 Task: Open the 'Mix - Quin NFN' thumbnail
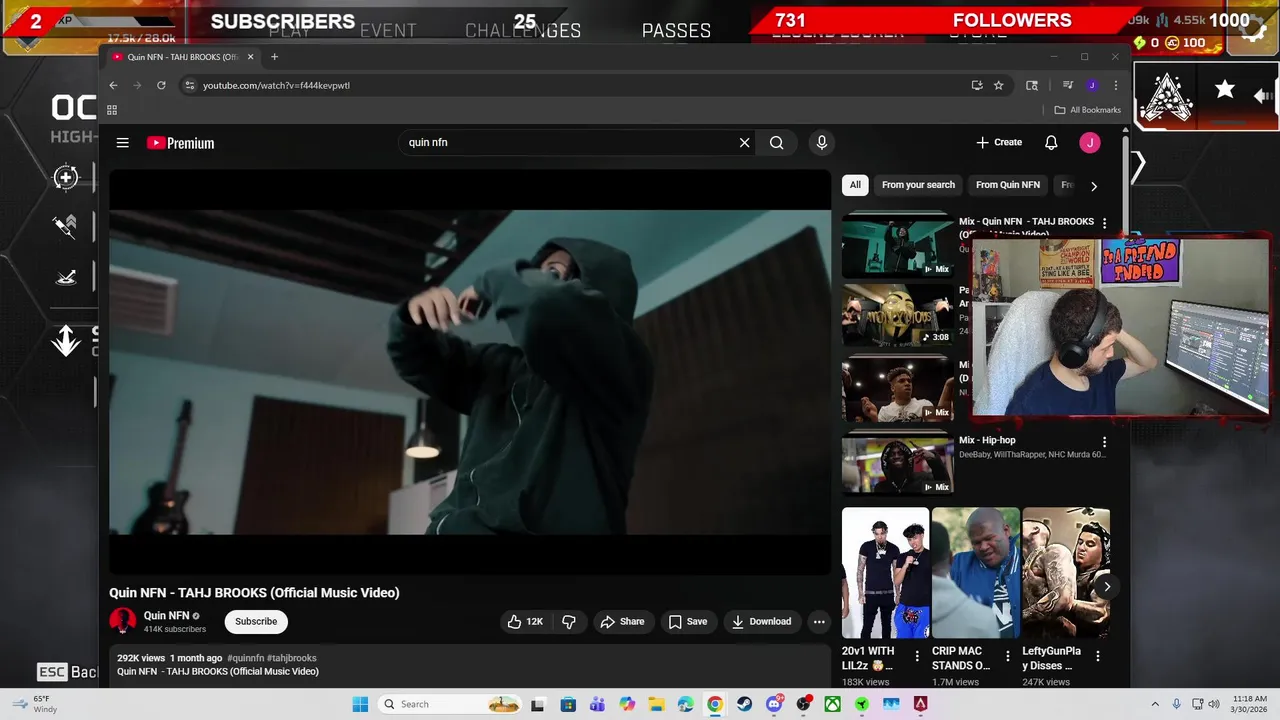click(x=898, y=246)
